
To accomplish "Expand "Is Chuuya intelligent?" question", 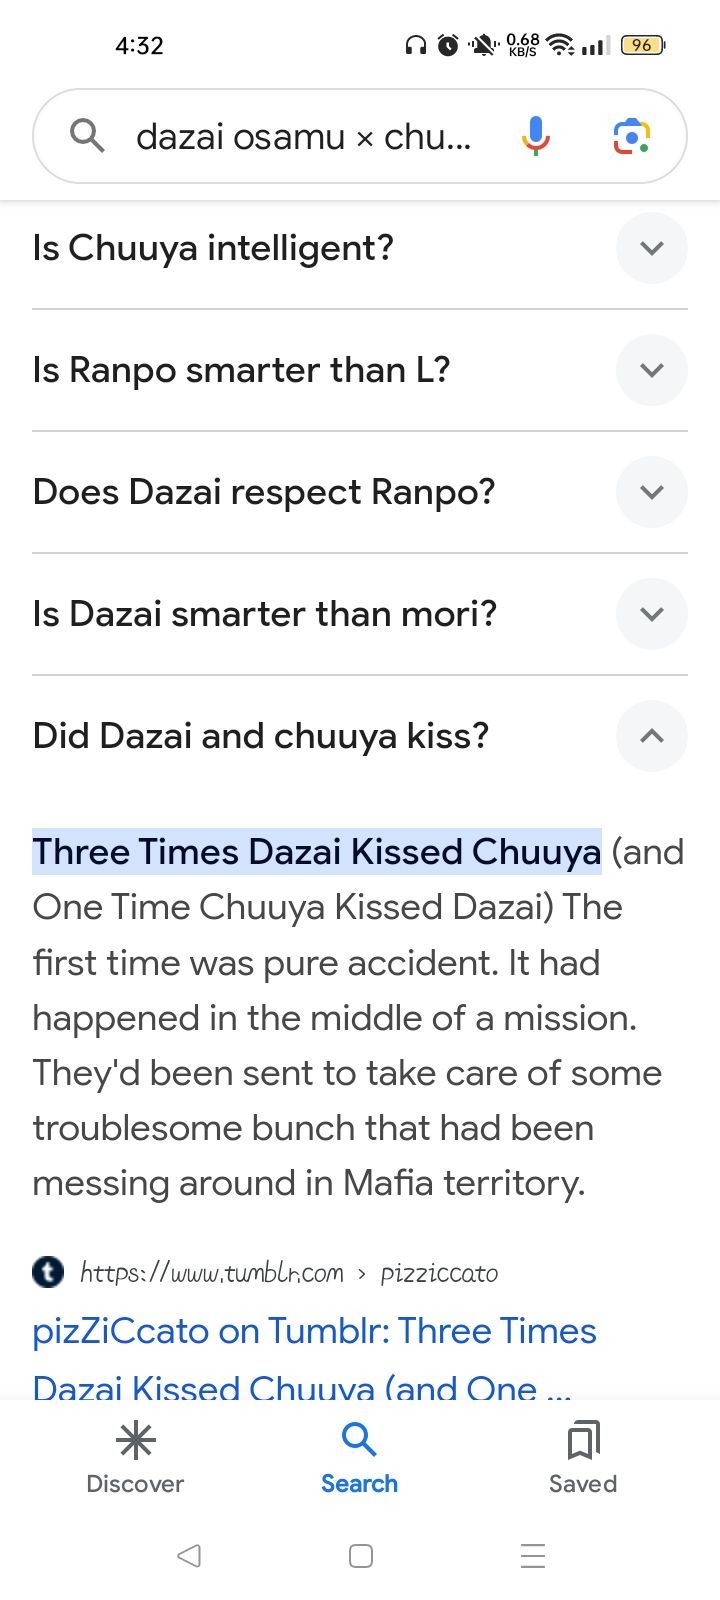I will (651, 248).
